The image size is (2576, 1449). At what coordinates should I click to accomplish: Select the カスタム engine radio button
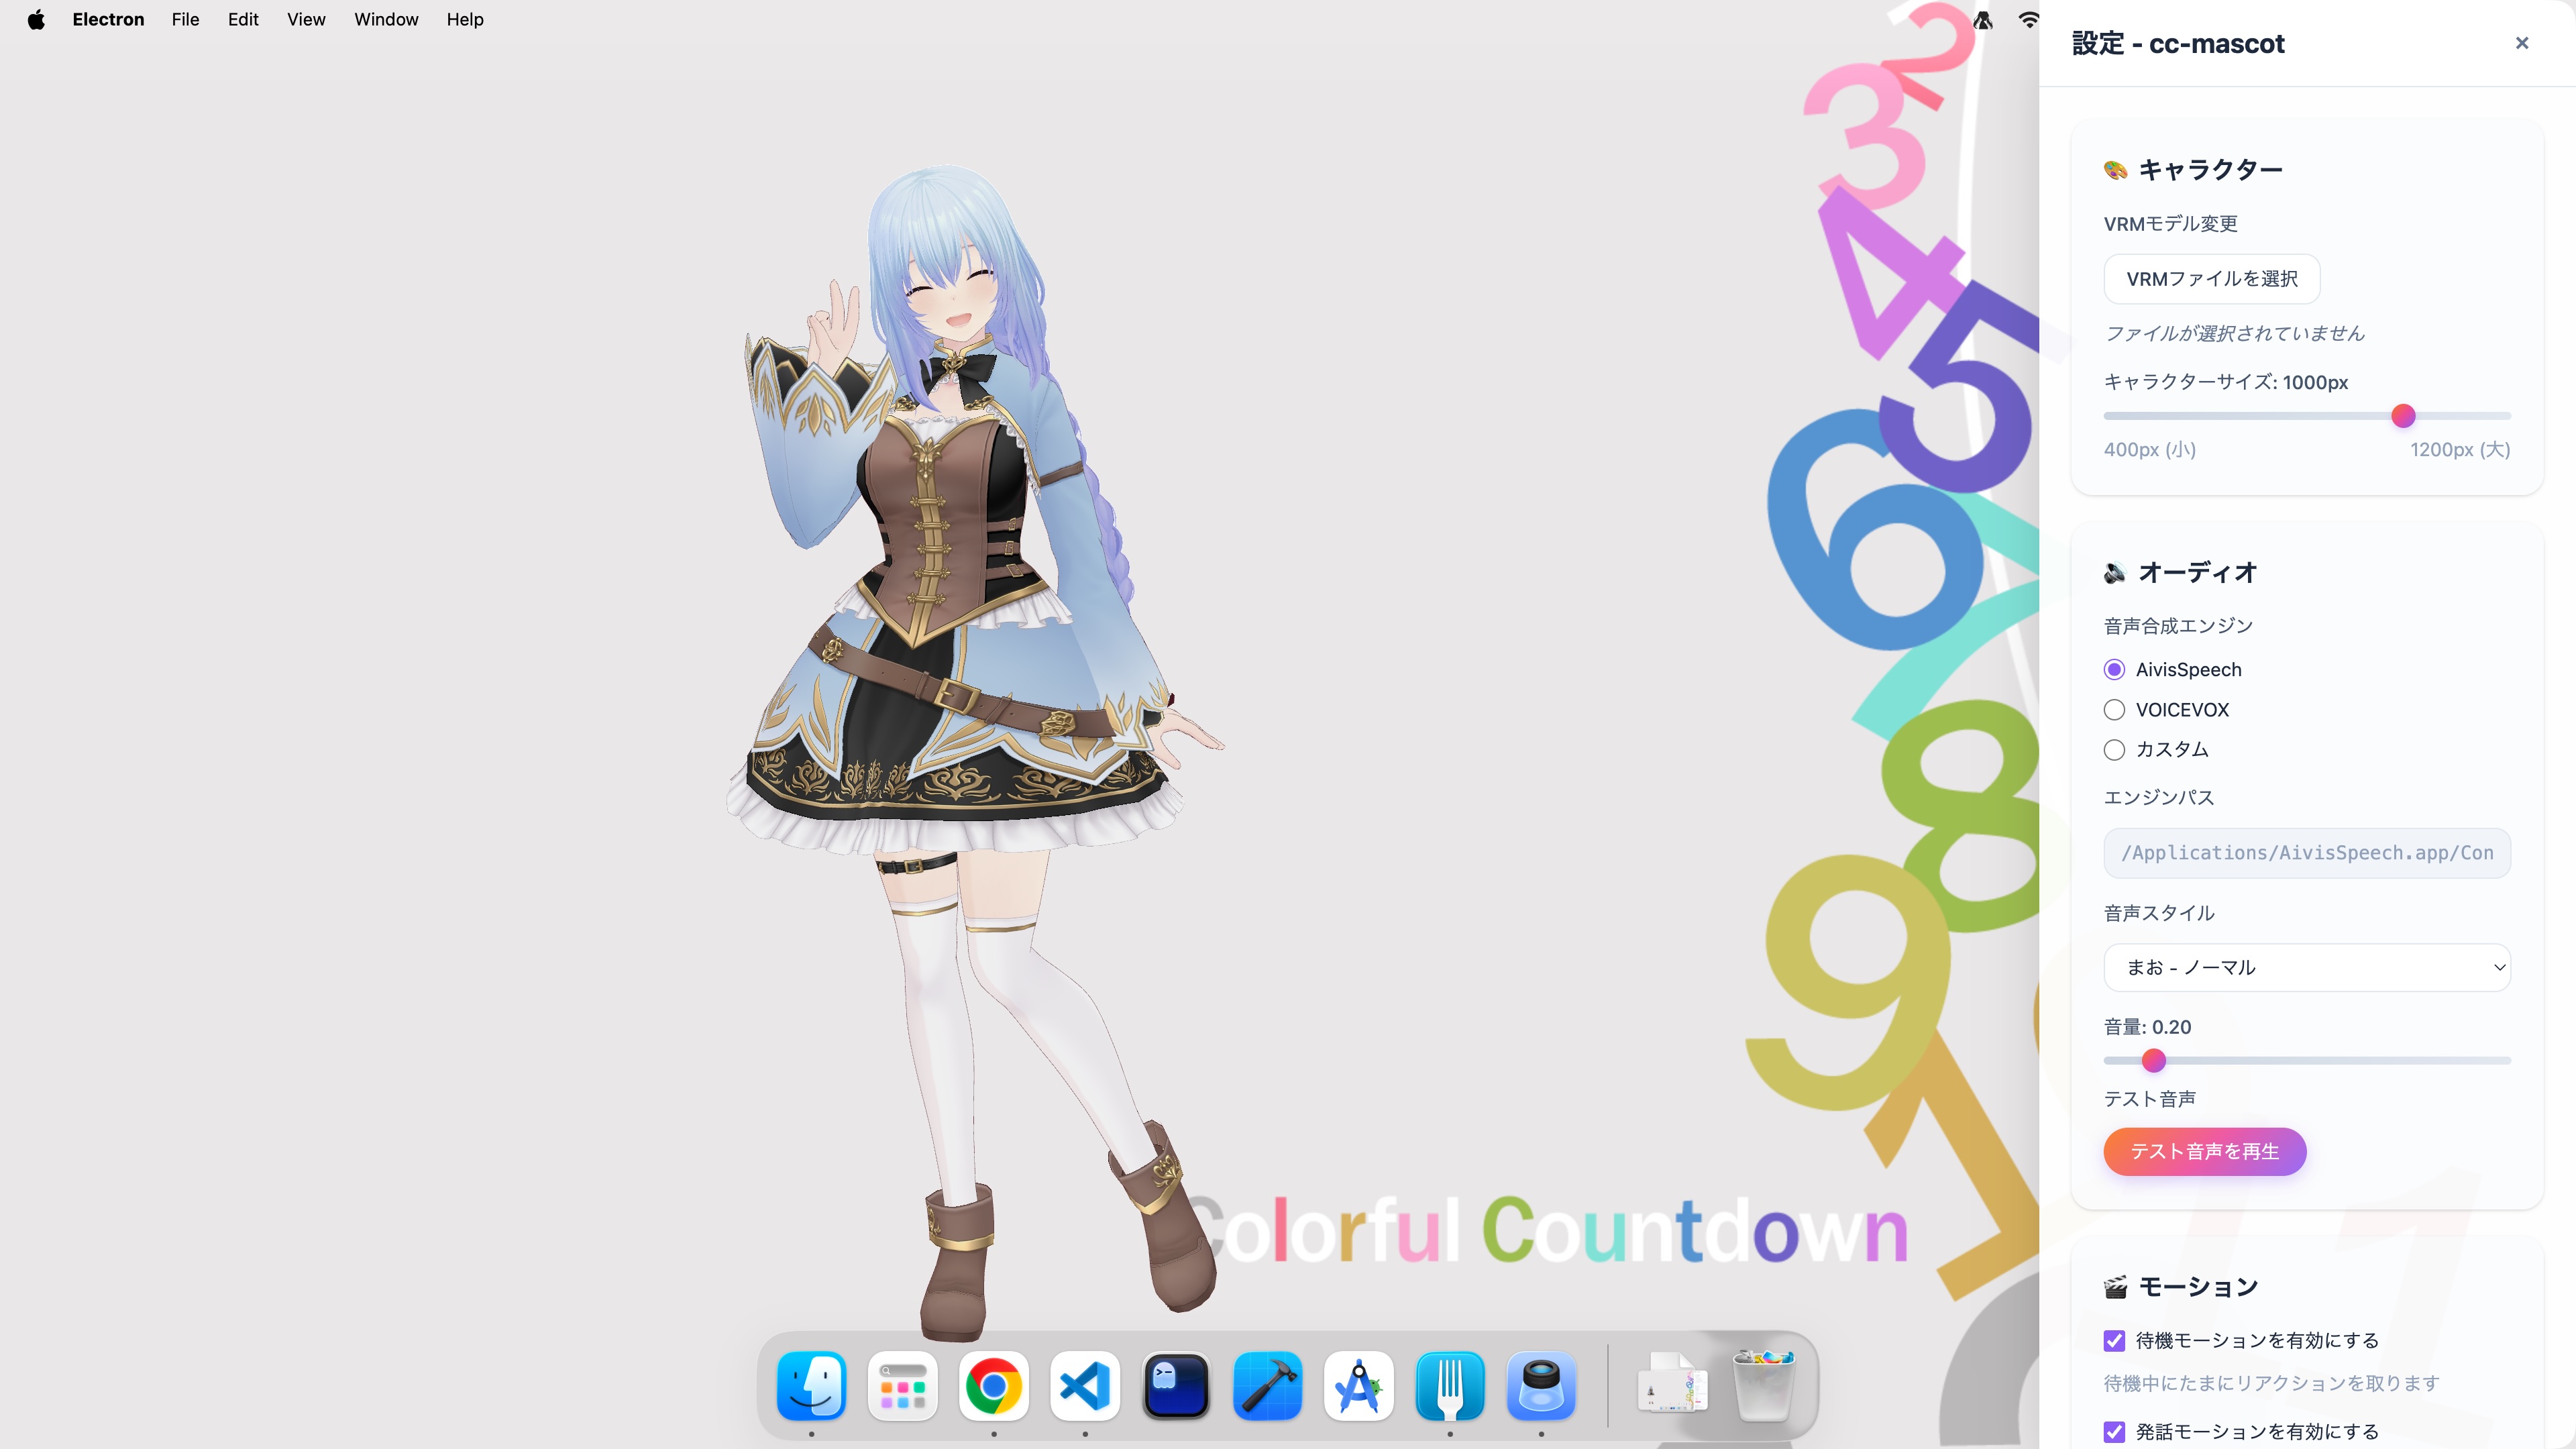tap(2114, 750)
